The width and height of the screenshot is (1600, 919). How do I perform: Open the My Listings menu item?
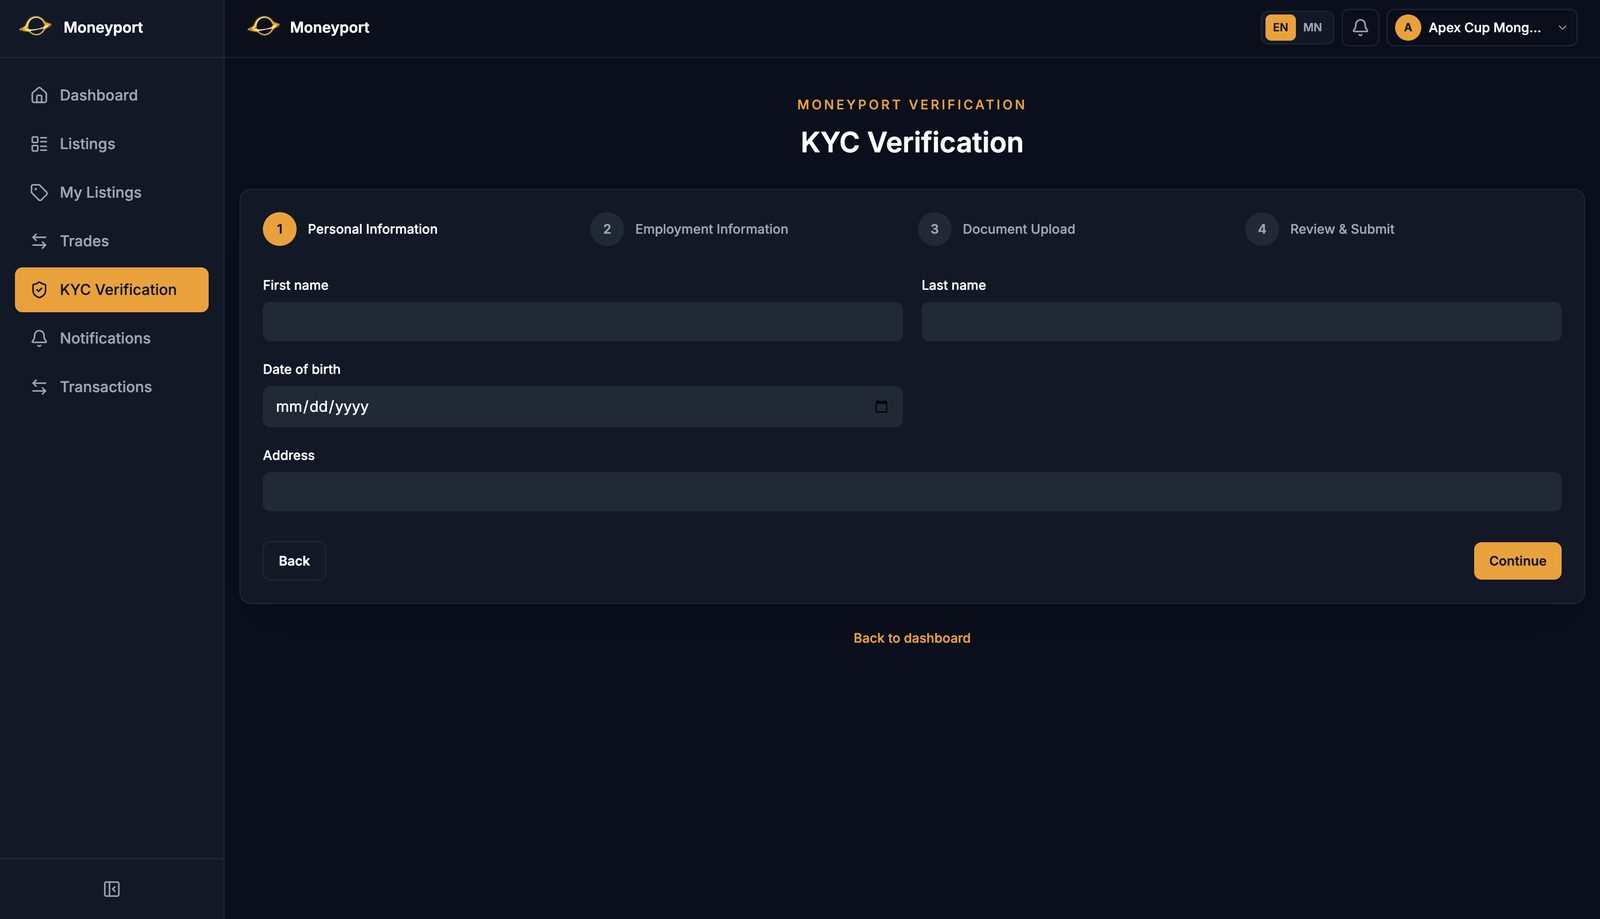pyautogui.click(x=112, y=192)
